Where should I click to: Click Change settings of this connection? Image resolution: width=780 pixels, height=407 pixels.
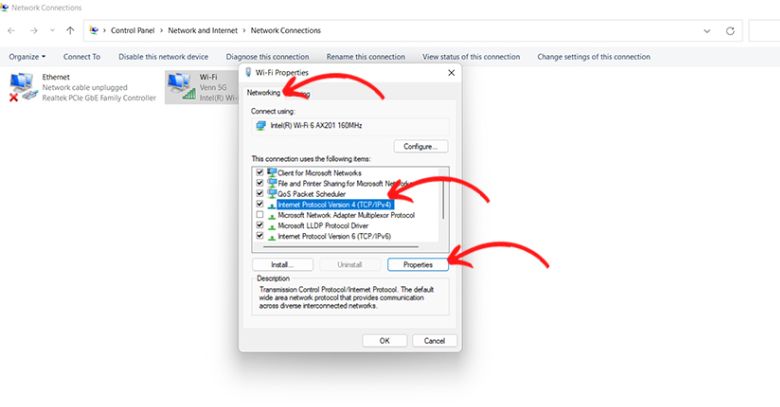[593, 57]
